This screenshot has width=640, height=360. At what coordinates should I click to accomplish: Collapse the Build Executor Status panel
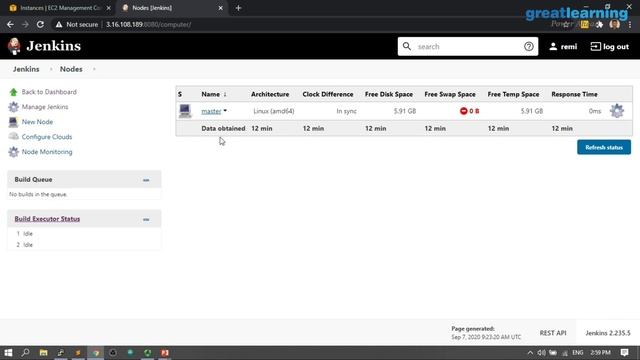(146, 220)
